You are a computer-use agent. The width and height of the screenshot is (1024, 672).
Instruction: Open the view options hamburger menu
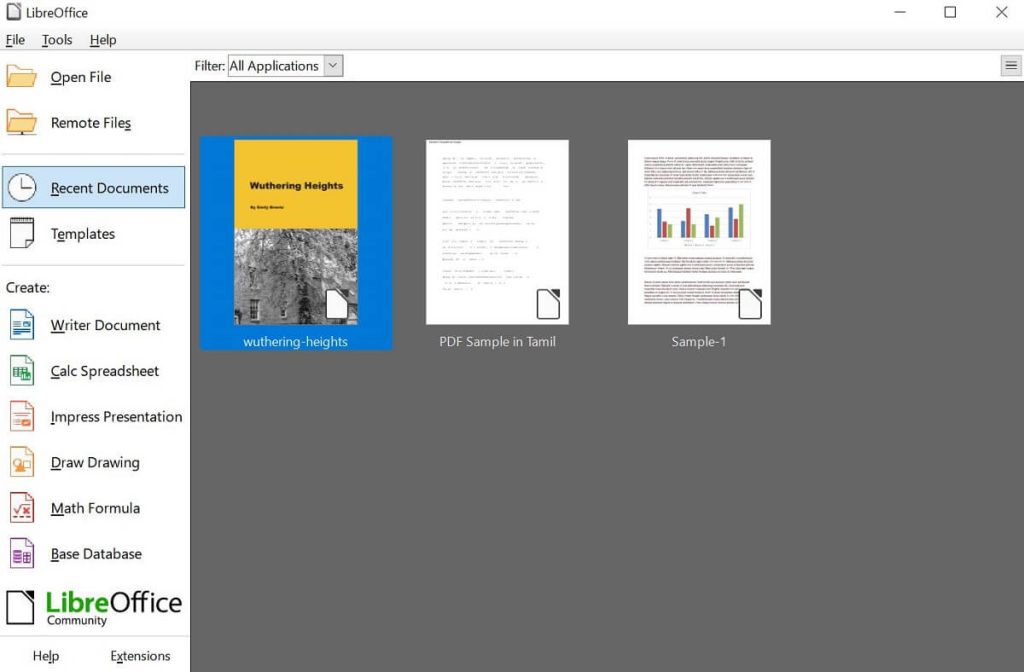(x=1011, y=65)
